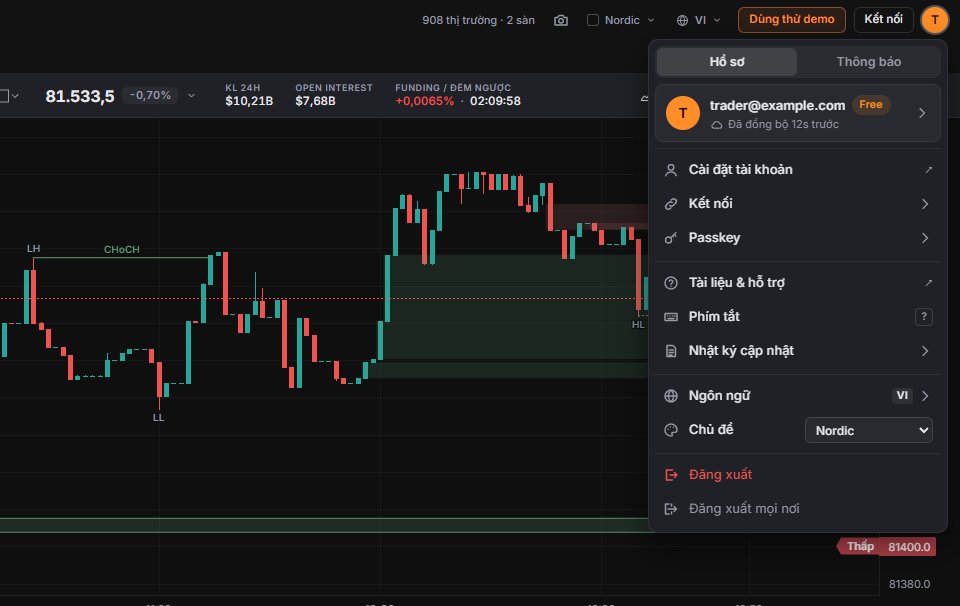This screenshot has width=960, height=606.
Task: Click the Đăng xuất logout icon
Action: [671, 474]
